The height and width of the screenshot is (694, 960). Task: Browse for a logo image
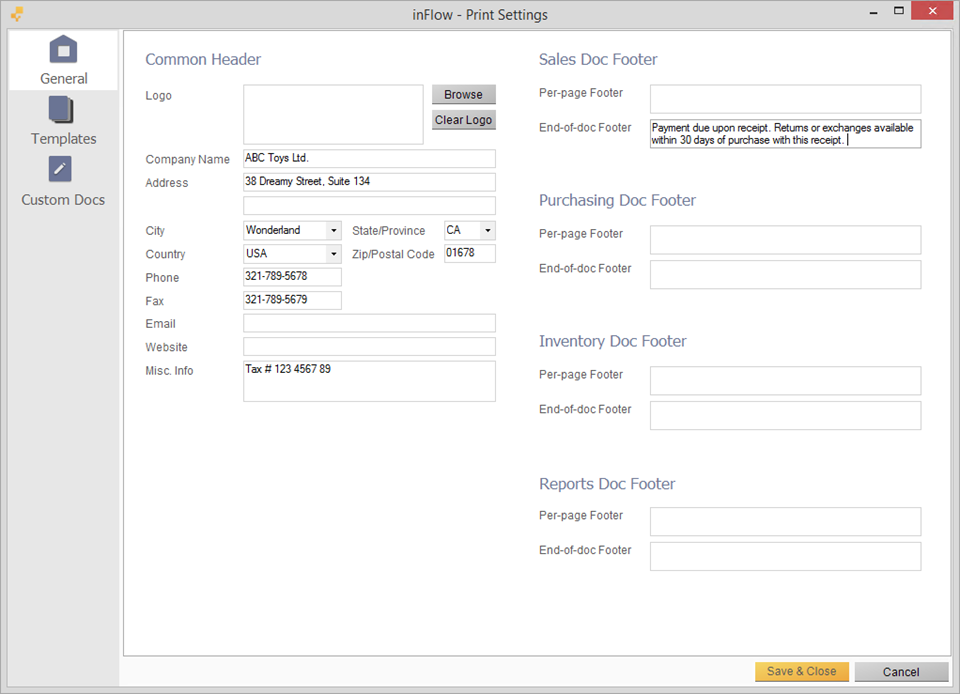(x=463, y=94)
